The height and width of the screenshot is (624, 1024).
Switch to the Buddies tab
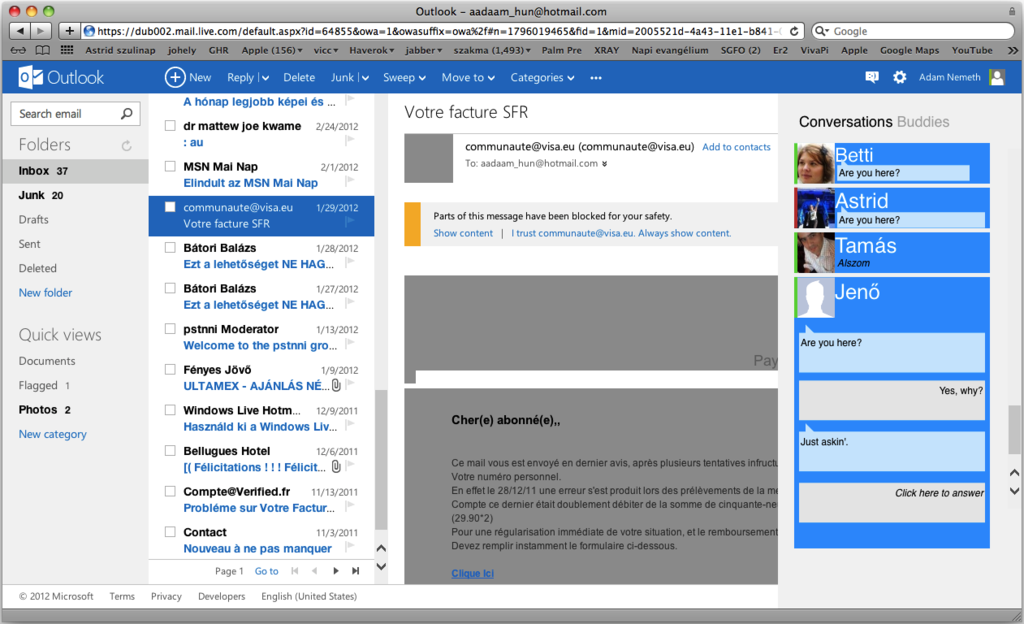pos(923,122)
